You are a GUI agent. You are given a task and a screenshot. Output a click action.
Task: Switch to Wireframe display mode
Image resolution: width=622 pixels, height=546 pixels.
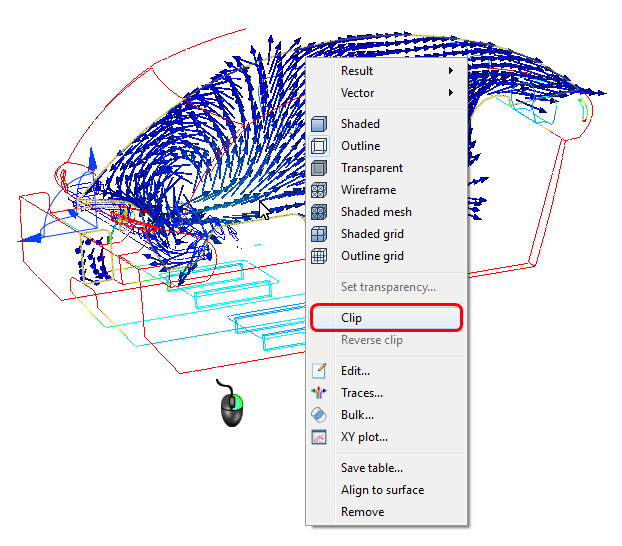(x=386, y=190)
